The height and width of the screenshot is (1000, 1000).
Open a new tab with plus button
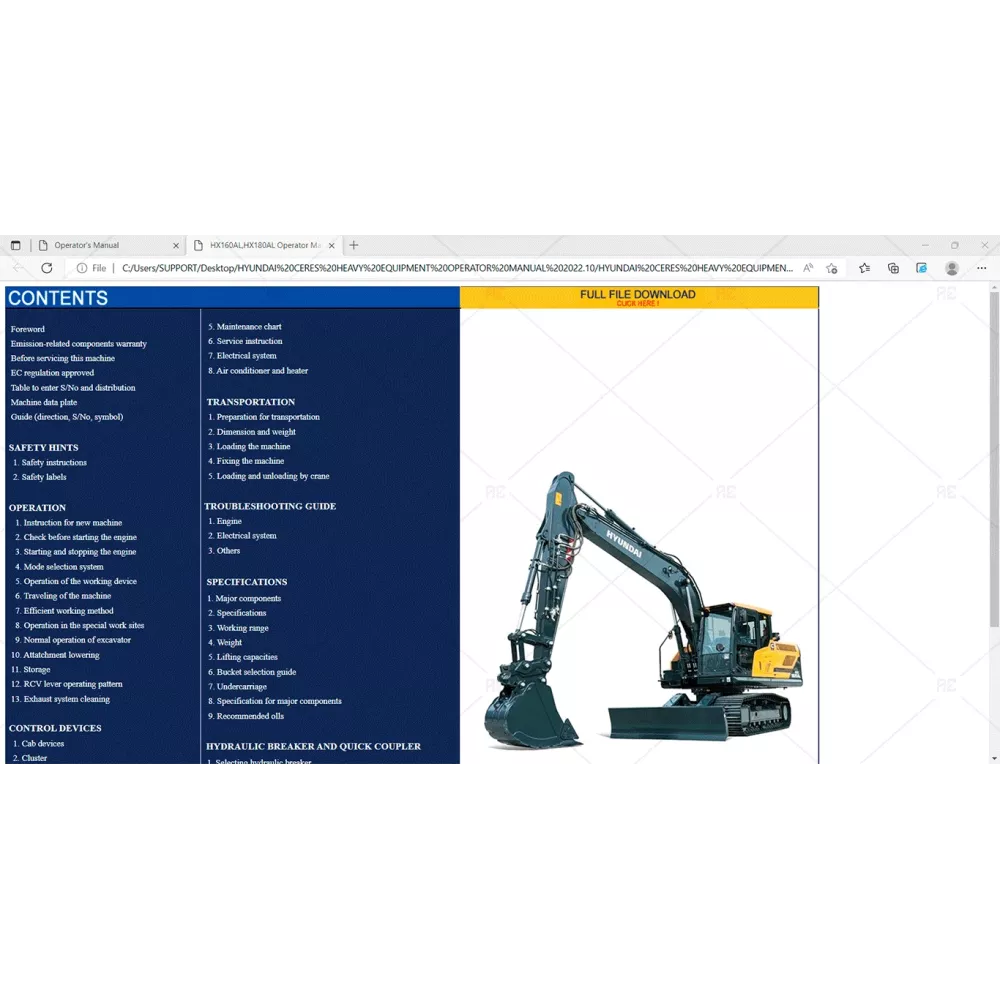(x=354, y=245)
